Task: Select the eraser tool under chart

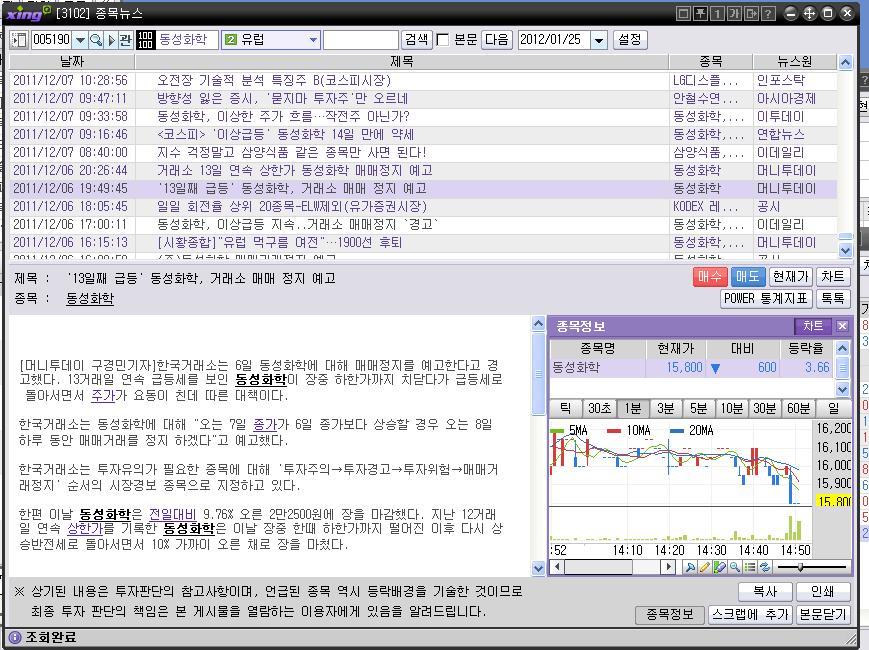Action: (720, 567)
